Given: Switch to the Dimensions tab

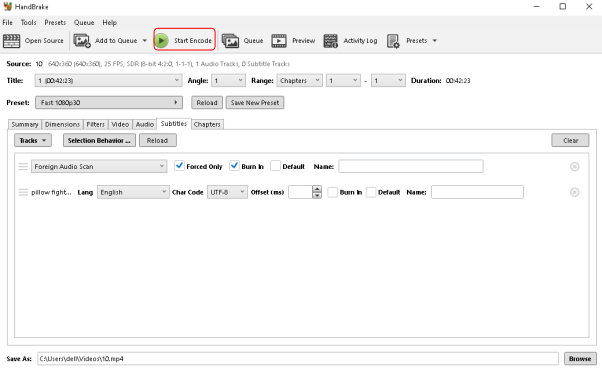Looking at the screenshot, I should (x=62, y=124).
